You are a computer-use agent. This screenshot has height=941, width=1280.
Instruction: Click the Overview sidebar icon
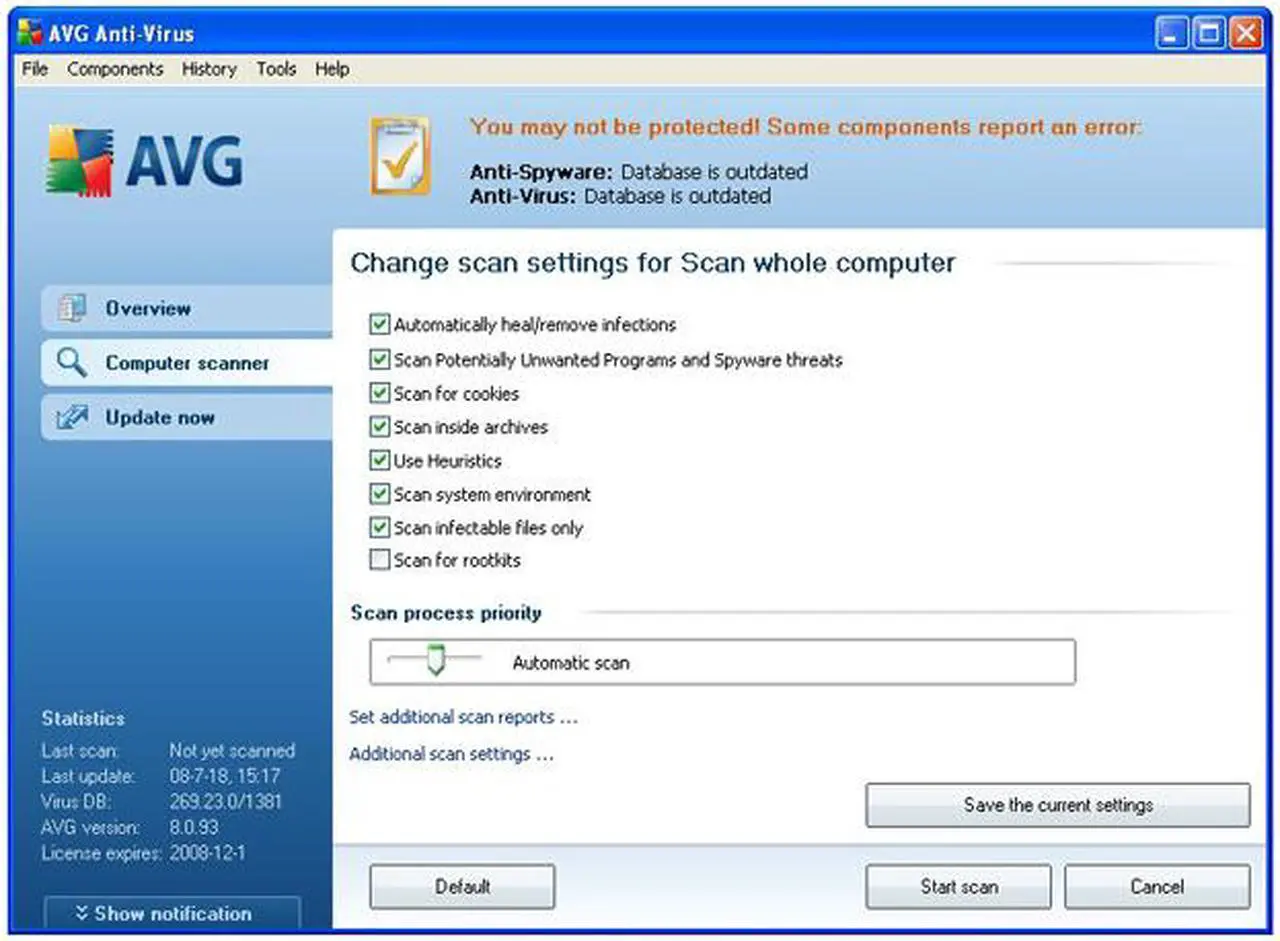click(x=72, y=309)
